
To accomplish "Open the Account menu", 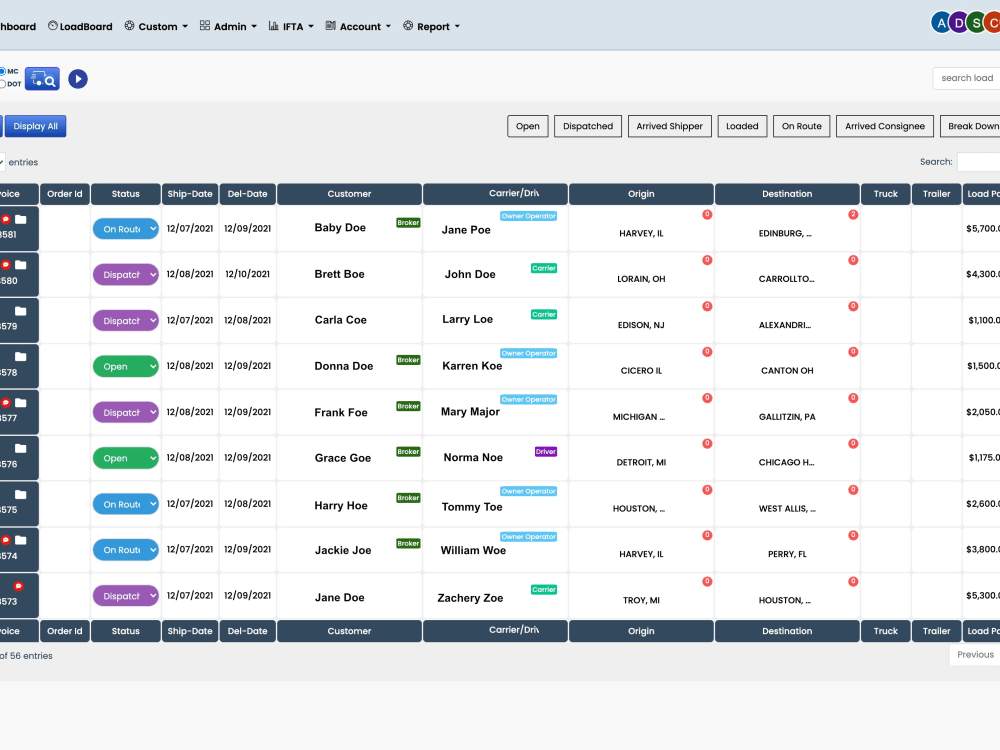I will (358, 26).
